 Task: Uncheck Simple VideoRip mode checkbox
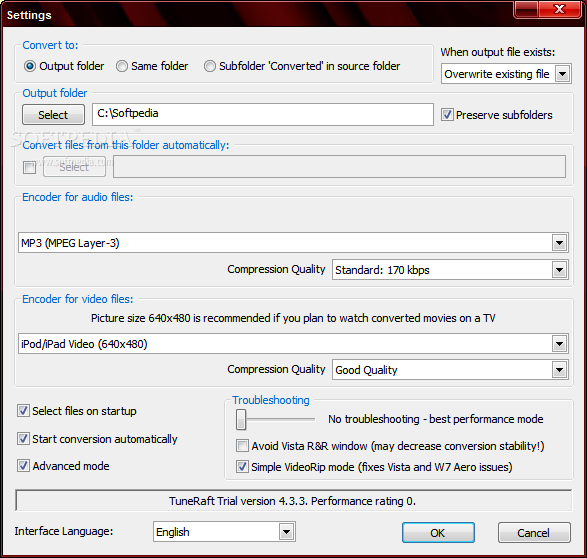(242, 467)
